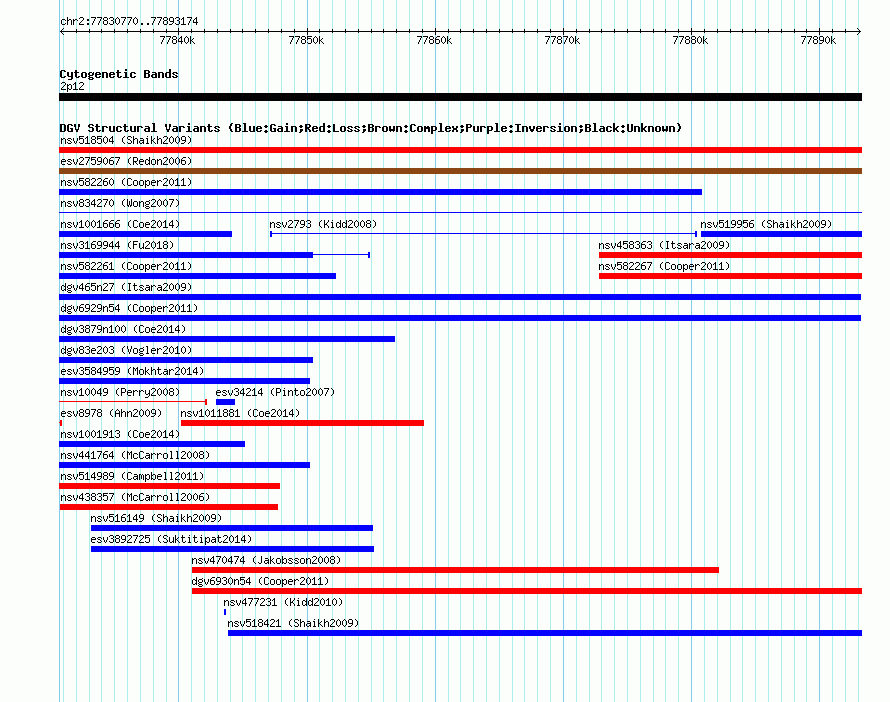
Task: Click the nsv518504 (Shaikh2009) variant label
Action: coord(126,140)
